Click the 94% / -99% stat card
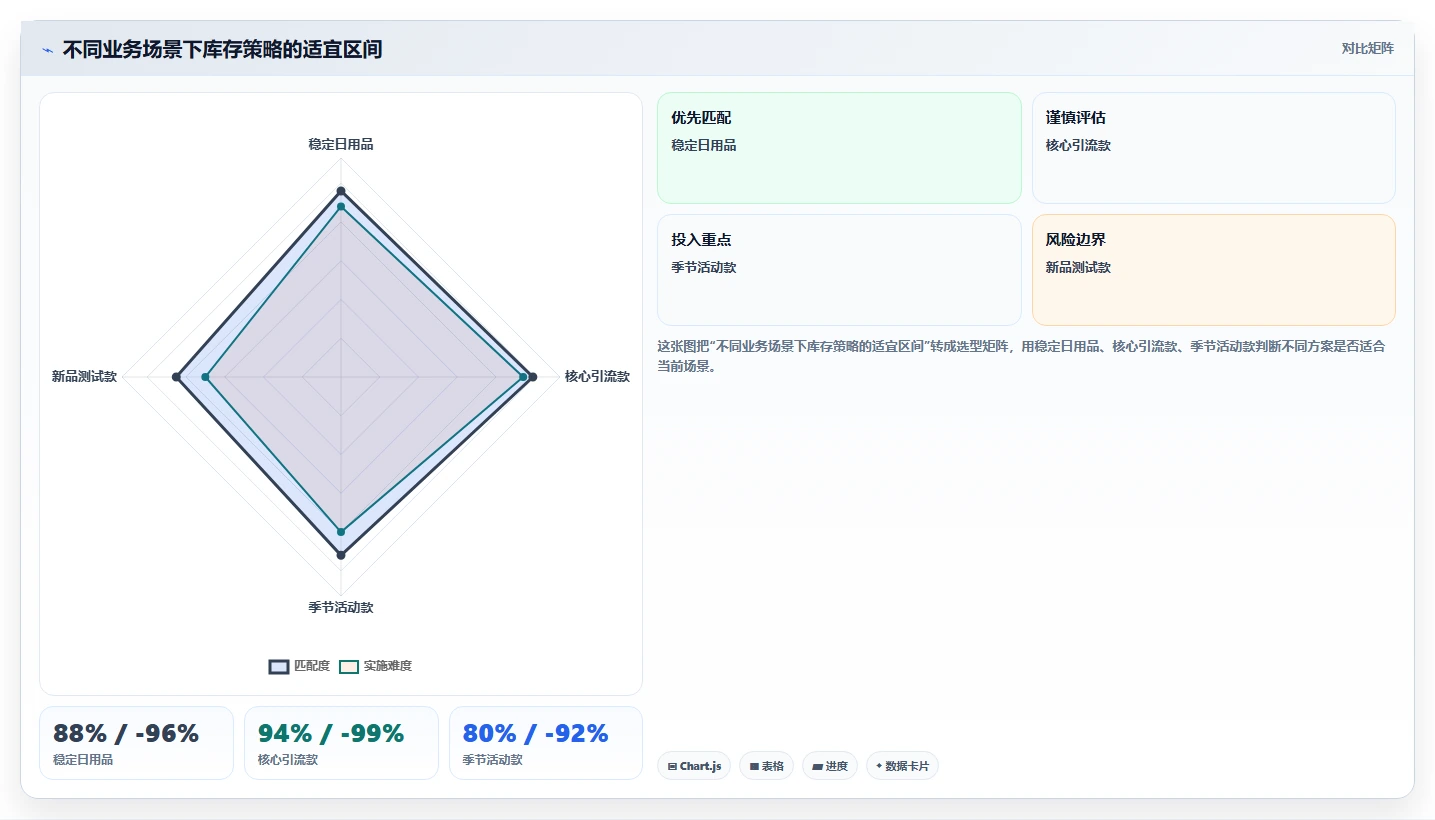This screenshot has height=820, width=1435. pos(341,743)
